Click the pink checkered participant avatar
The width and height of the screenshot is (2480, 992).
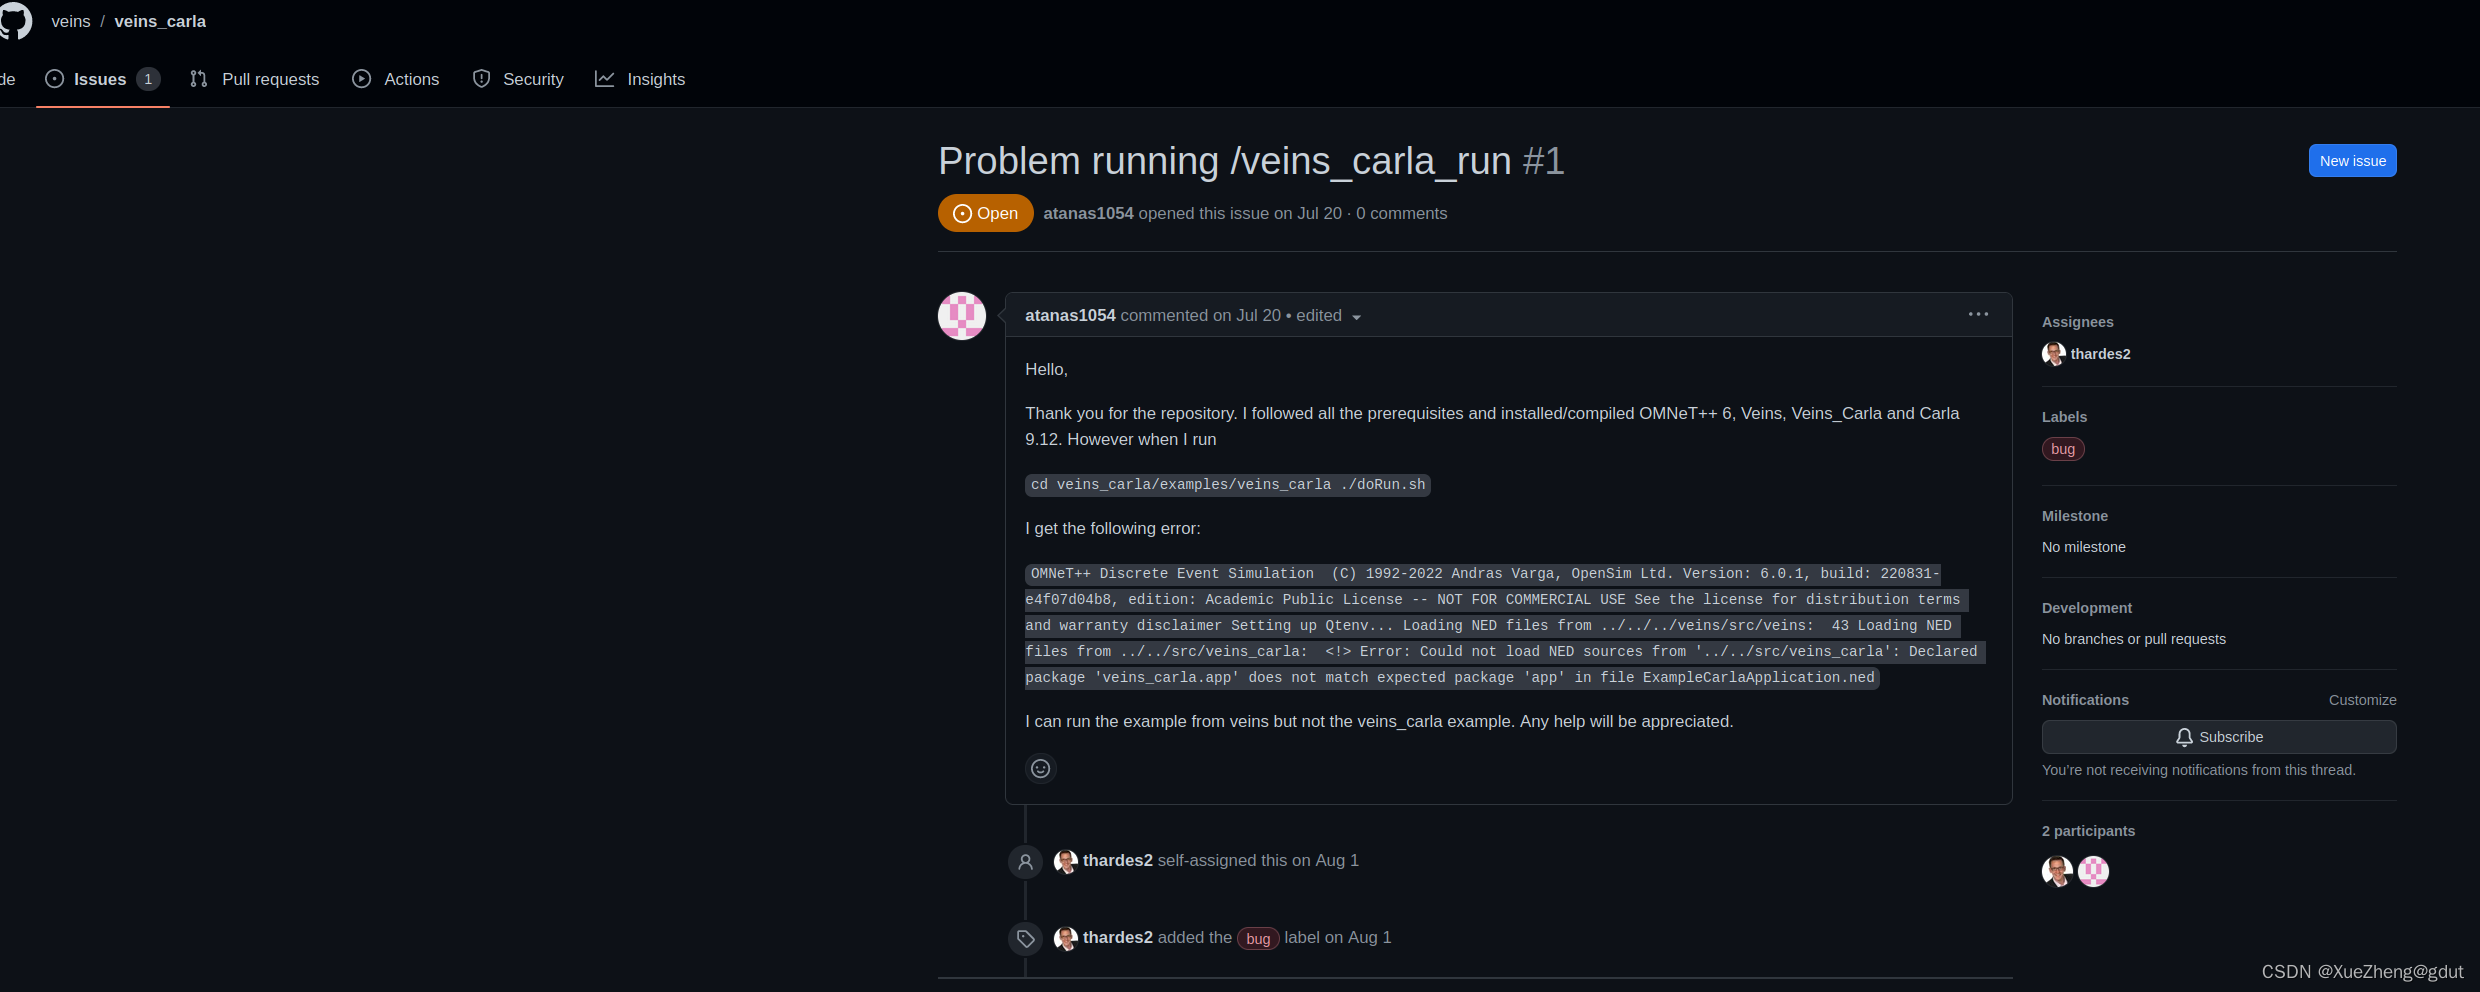point(2093,871)
